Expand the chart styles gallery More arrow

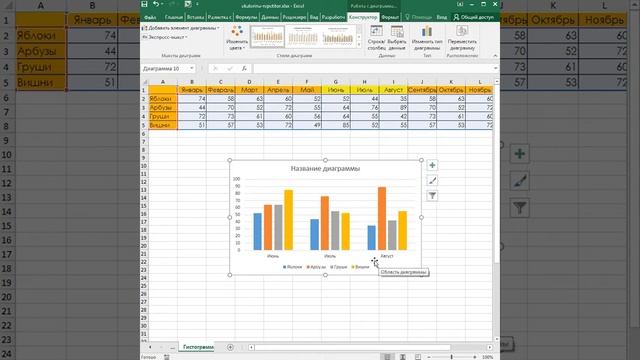pos(359,45)
